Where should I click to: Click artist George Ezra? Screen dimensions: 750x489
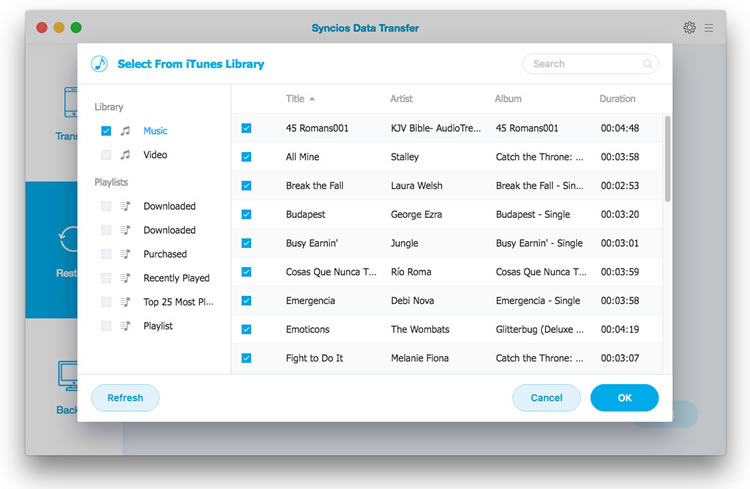tap(416, 214)
